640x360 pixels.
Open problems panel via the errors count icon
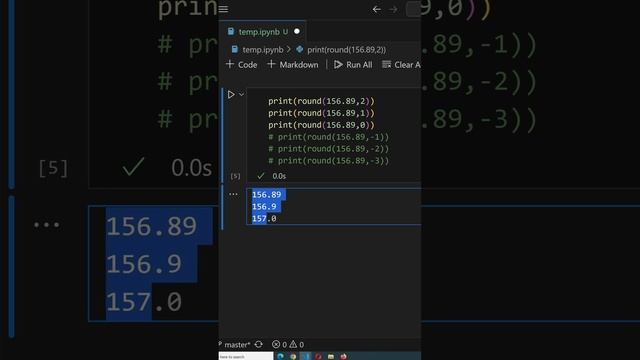[280, 344]
